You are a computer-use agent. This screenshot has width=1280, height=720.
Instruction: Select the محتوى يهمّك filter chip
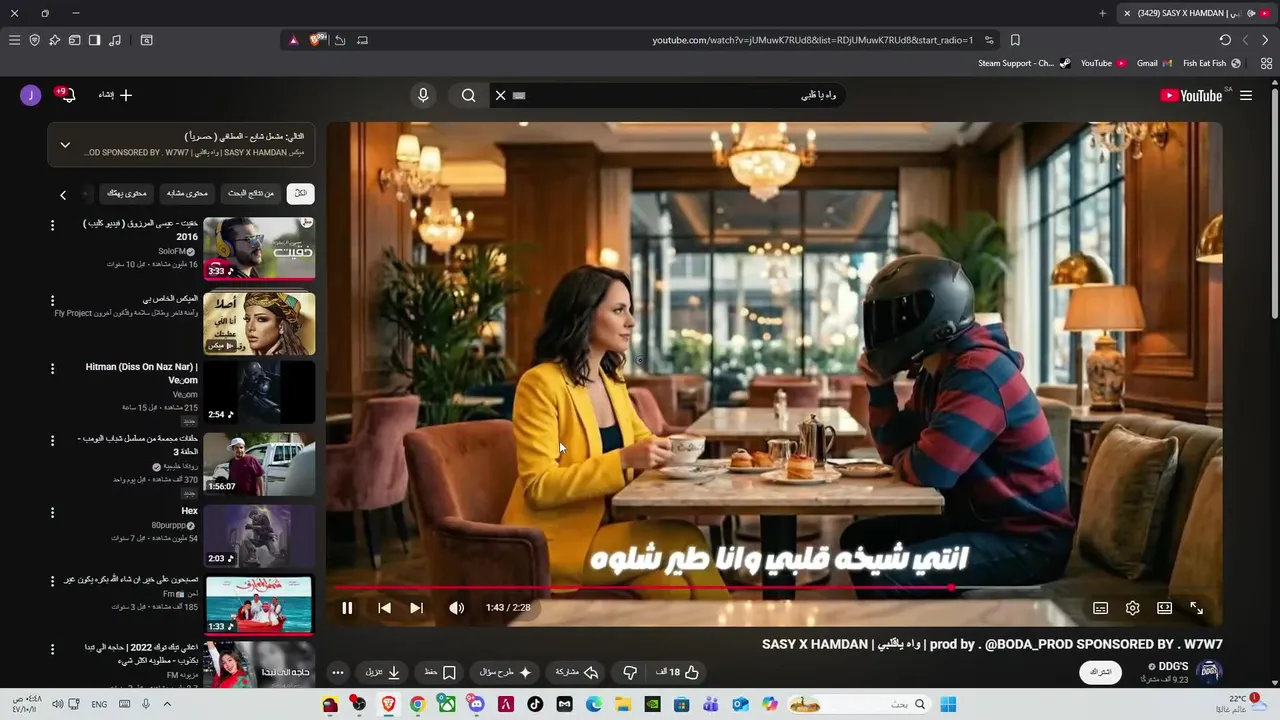tap(127, 193)
